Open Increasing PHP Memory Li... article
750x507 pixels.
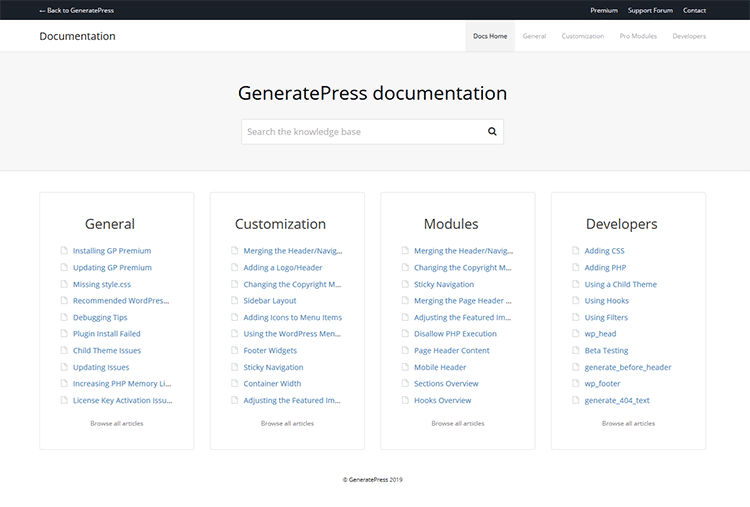[x=122, y=384]
